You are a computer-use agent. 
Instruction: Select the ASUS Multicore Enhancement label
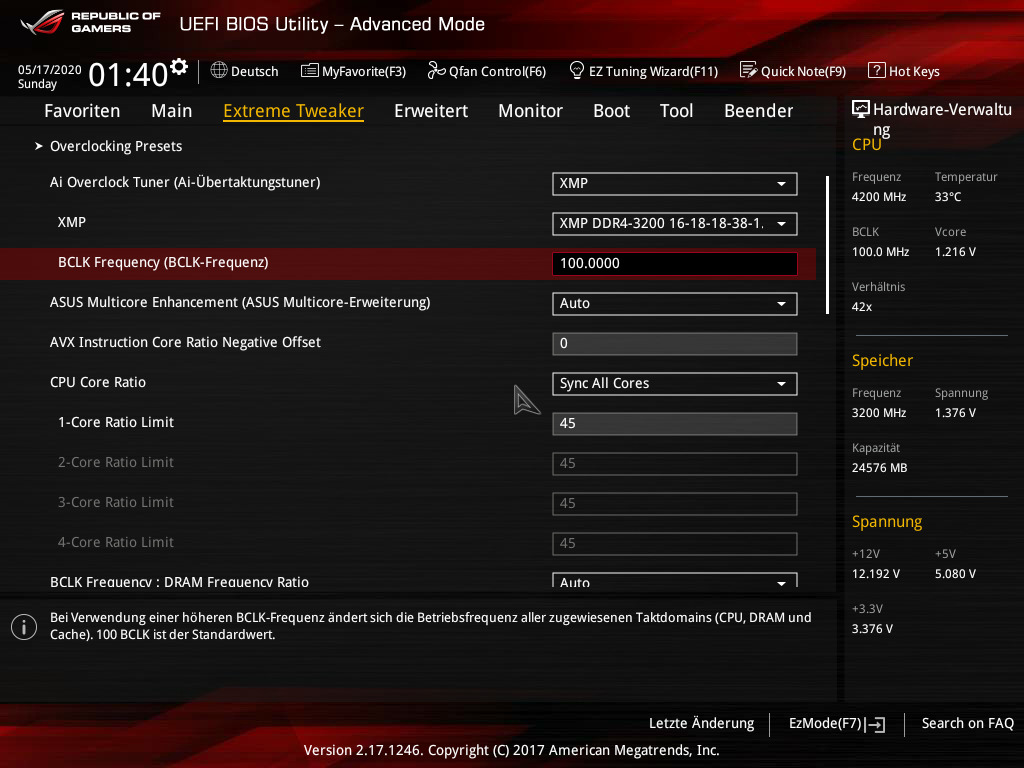pos(240,302)
